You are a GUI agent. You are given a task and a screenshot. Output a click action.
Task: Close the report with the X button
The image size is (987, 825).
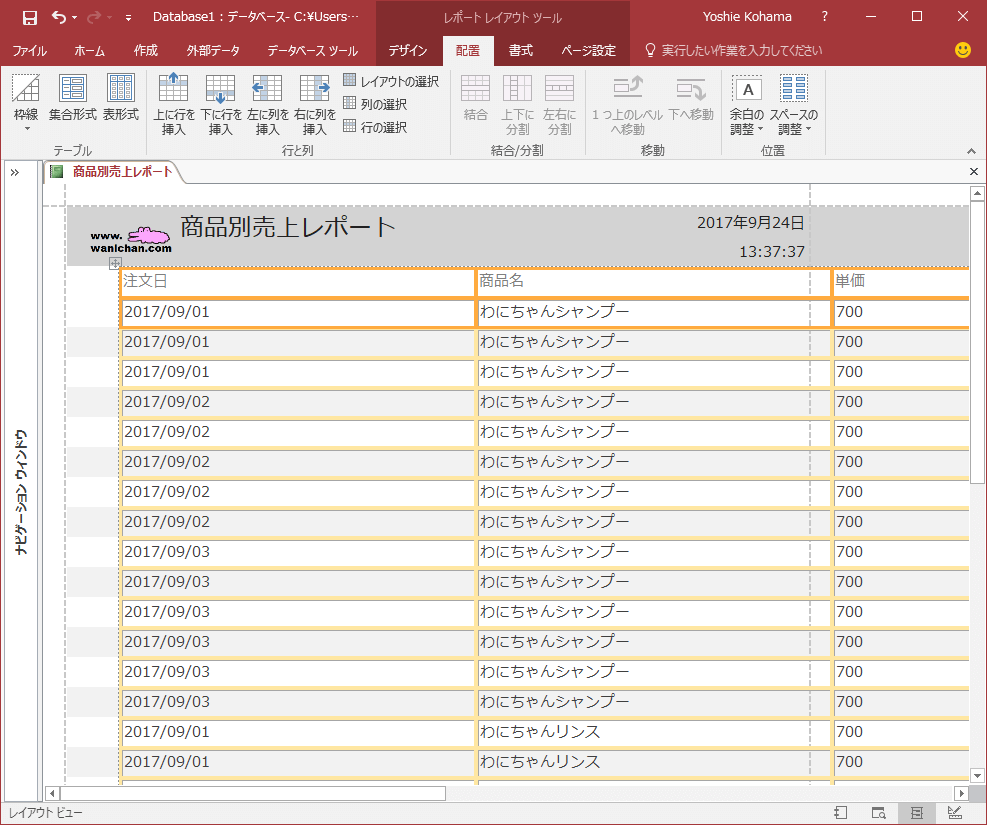[974, 171]
